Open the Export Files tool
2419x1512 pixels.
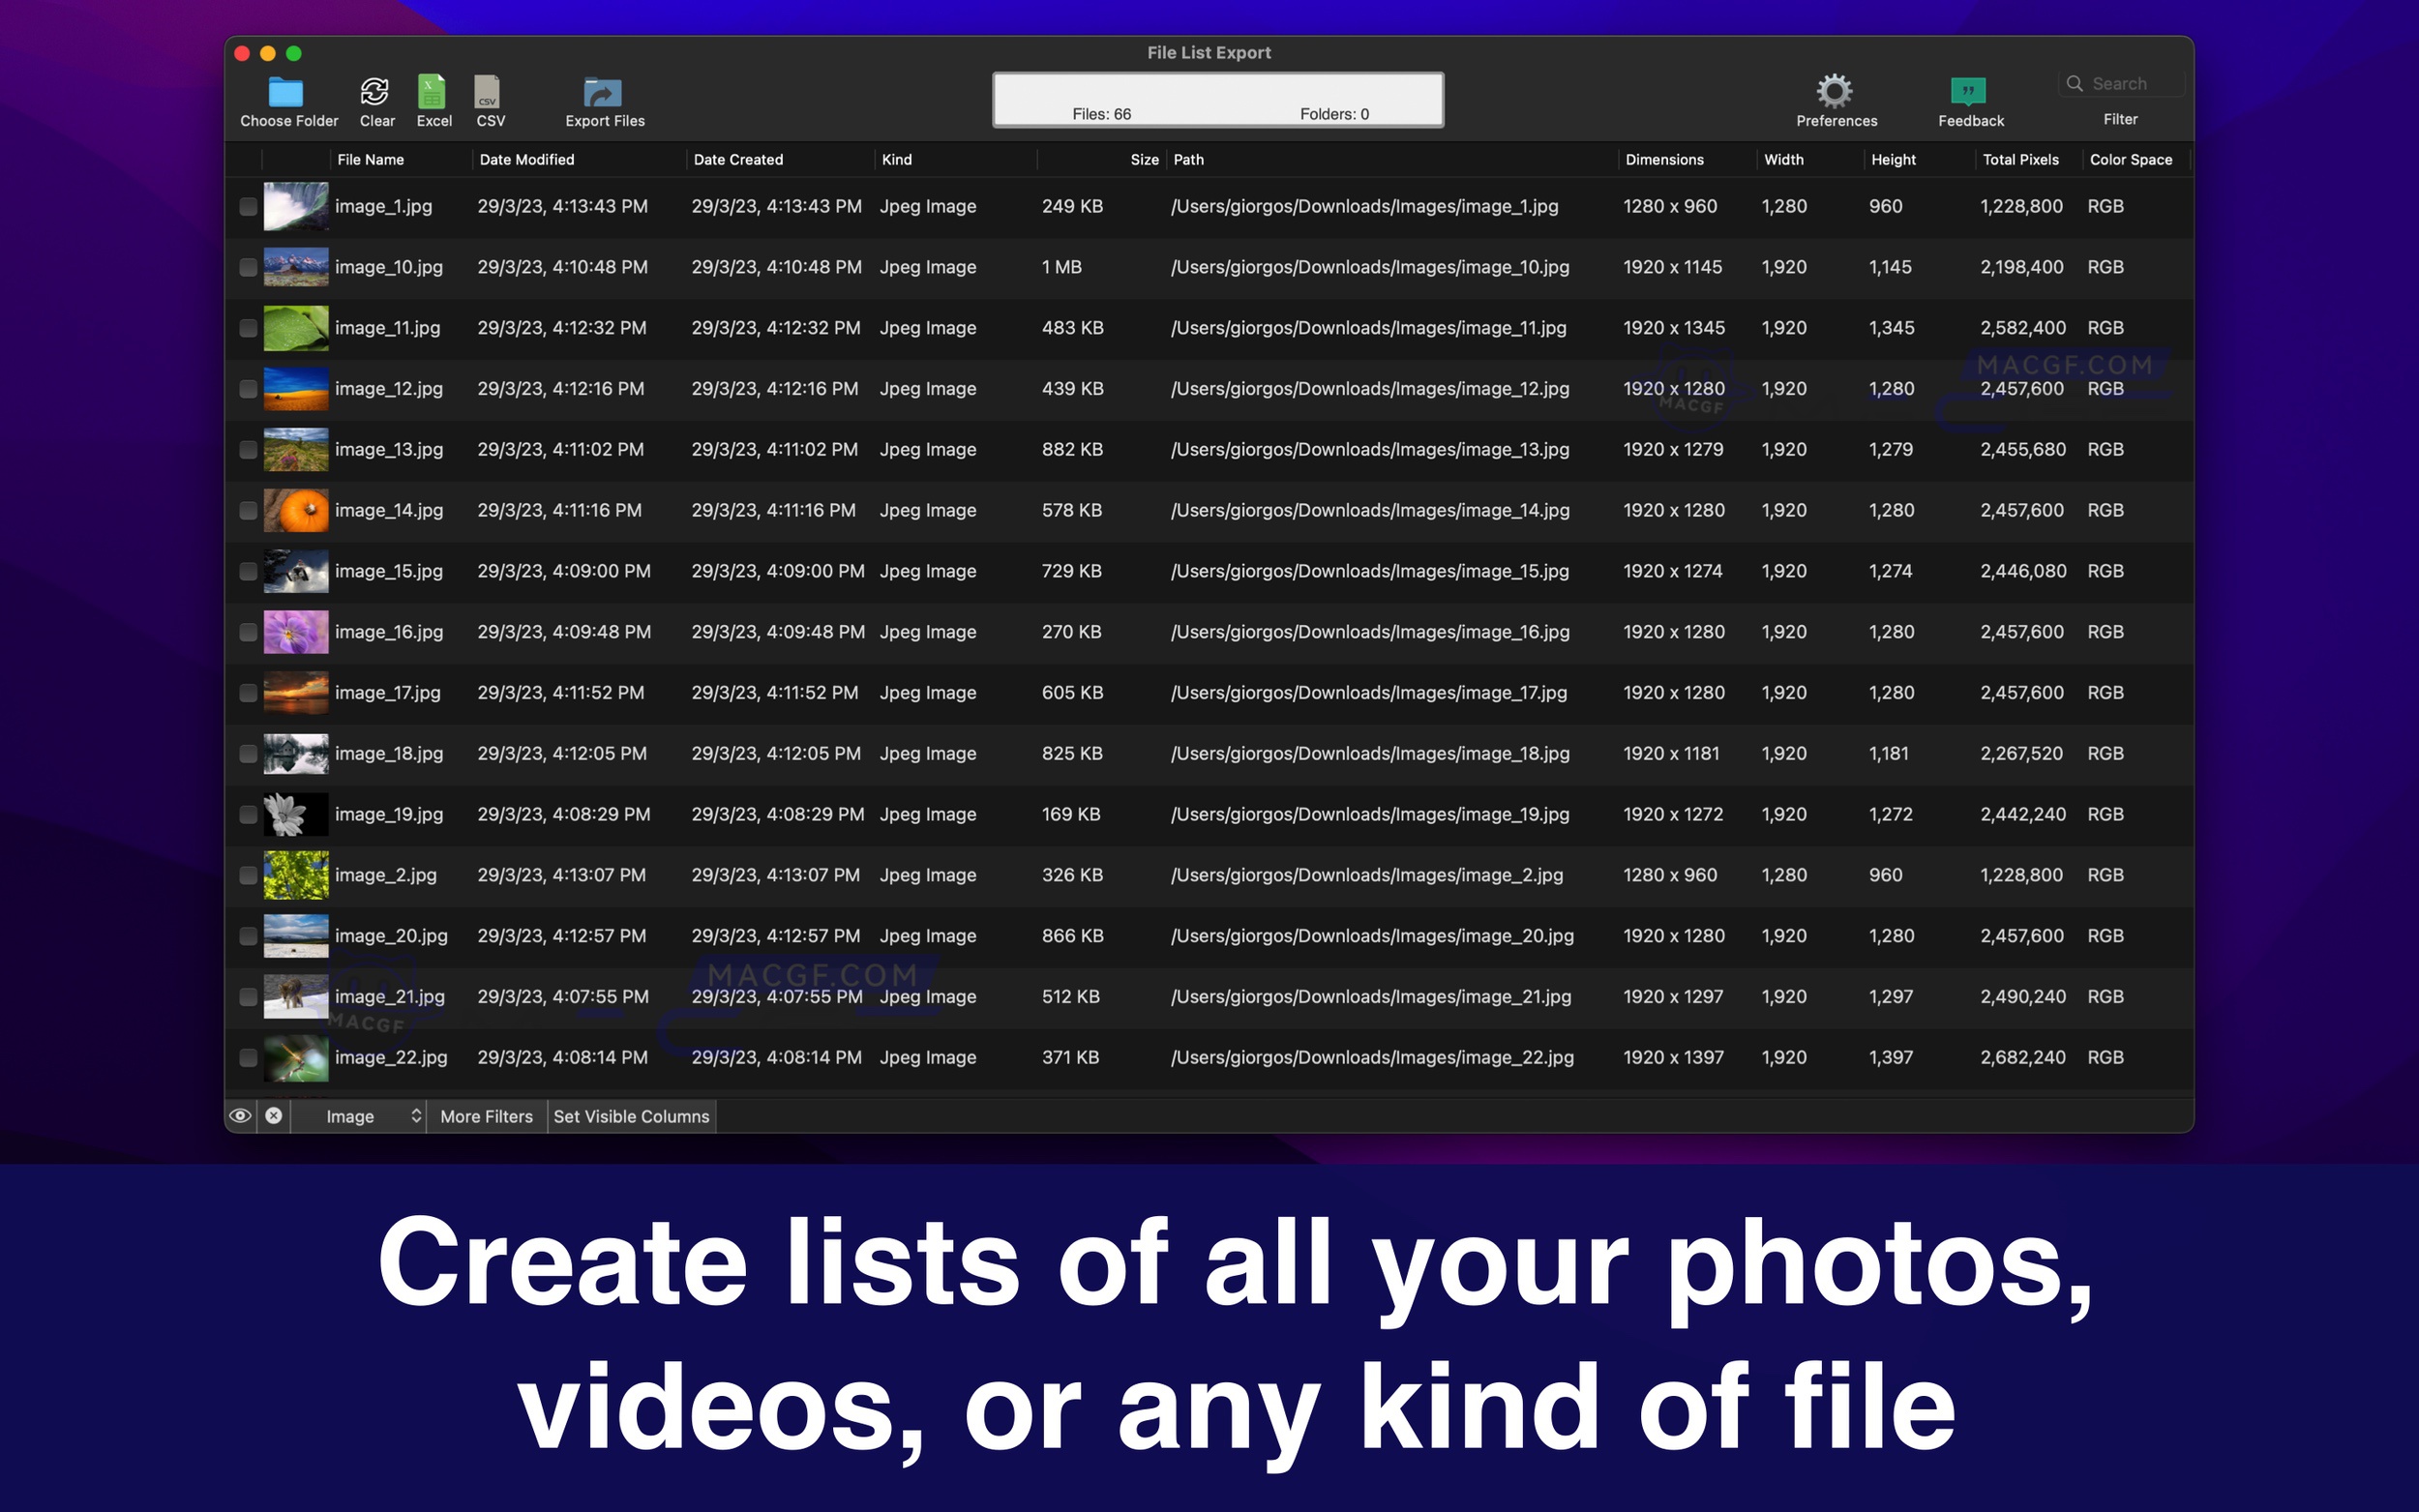pos(602,93)
